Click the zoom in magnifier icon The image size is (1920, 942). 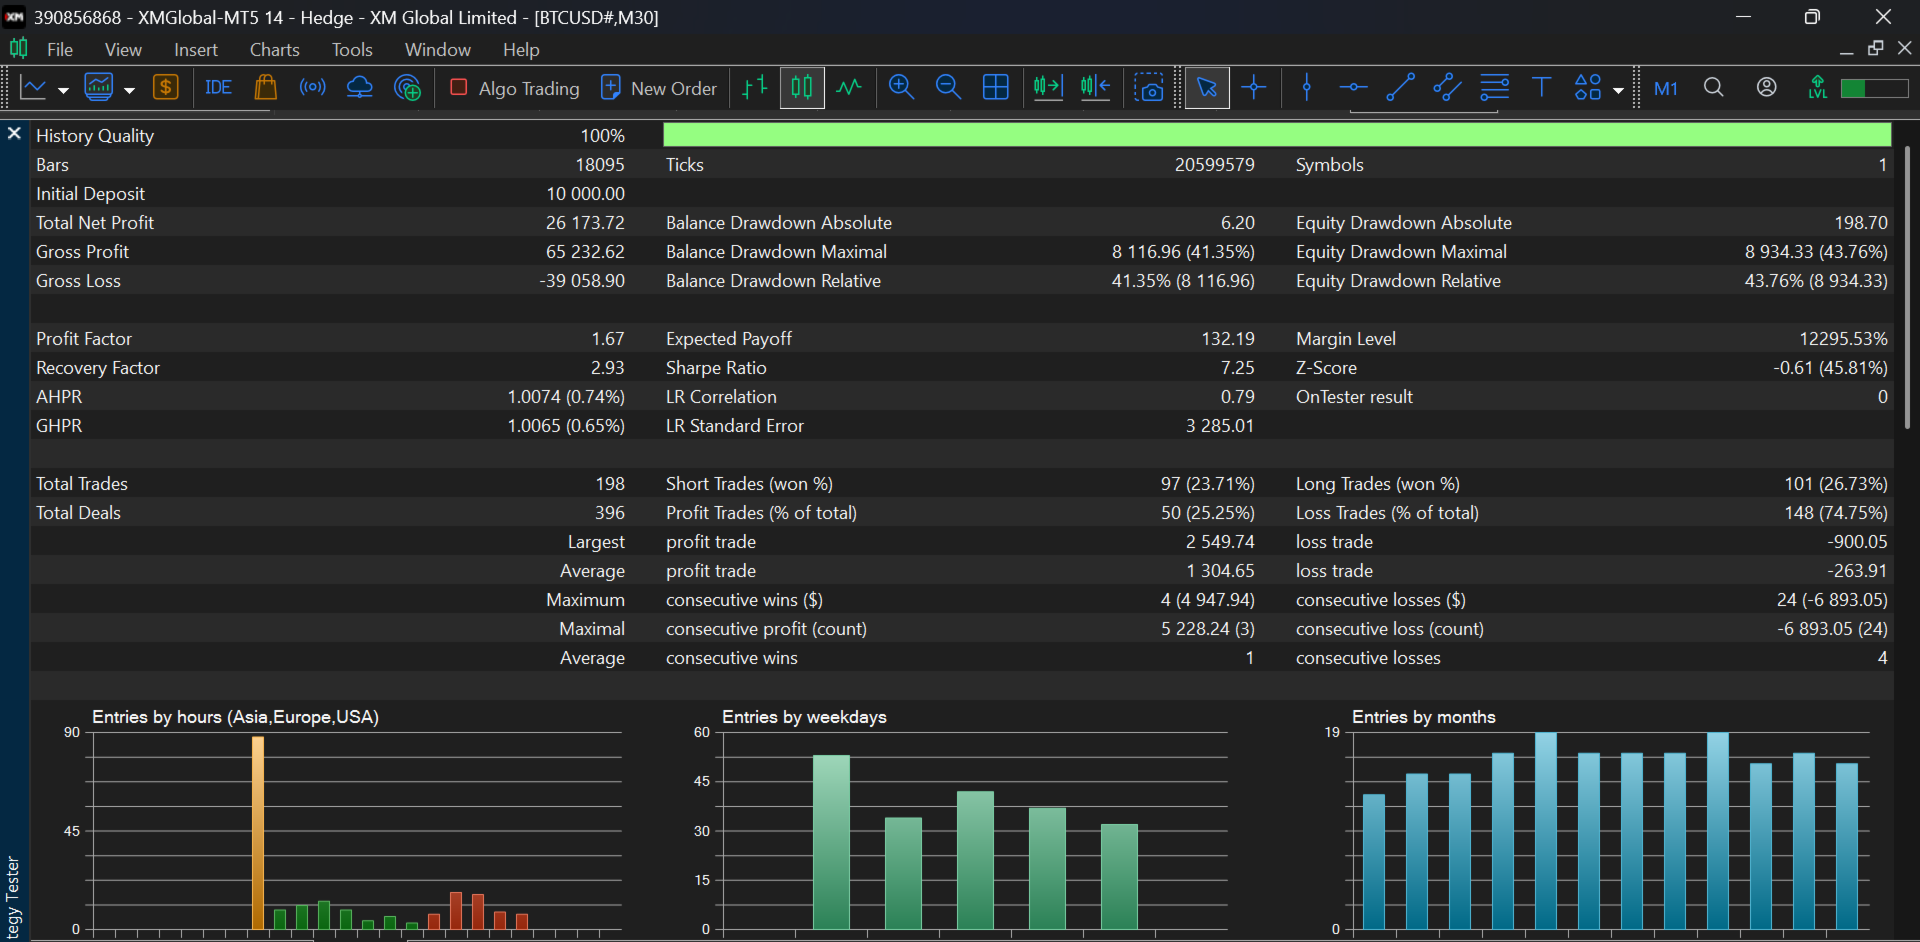point(901,88)
